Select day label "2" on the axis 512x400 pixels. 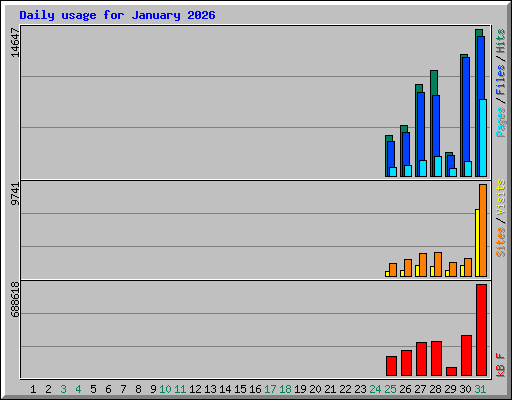(x=48, y=389)
